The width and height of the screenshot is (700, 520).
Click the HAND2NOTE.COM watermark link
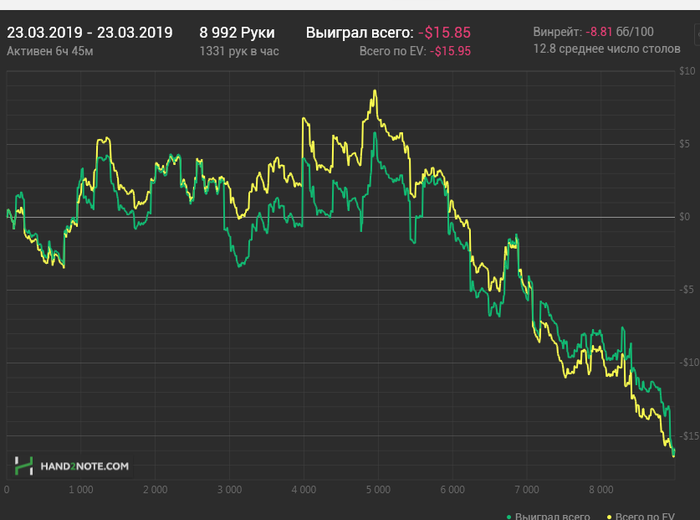pyautogui.click(x=84, y=466)
